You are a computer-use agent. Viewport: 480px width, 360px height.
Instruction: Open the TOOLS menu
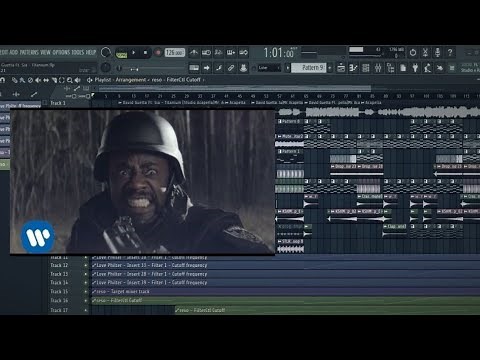pyautogui.click(x=78, y=52)
